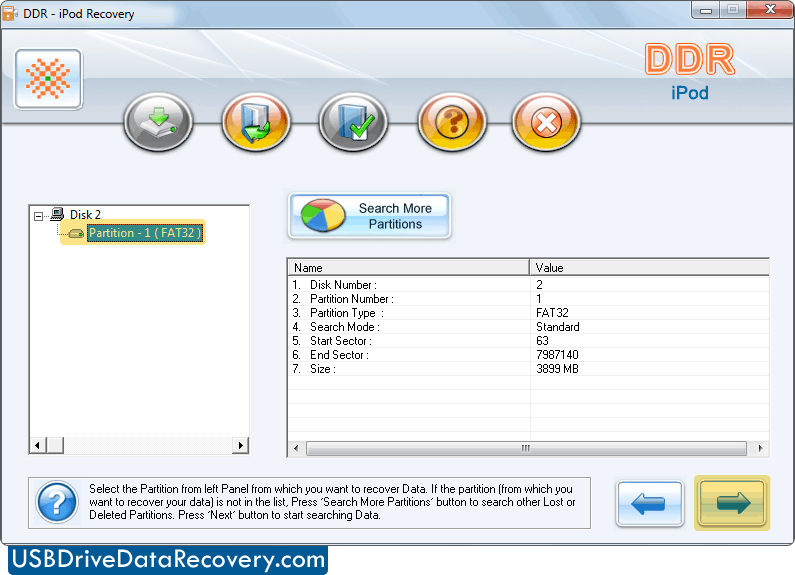The width and height of the screenshot is (795, 575).
Task: Open help via question mark toolbar icon
Action: point(452,122)
